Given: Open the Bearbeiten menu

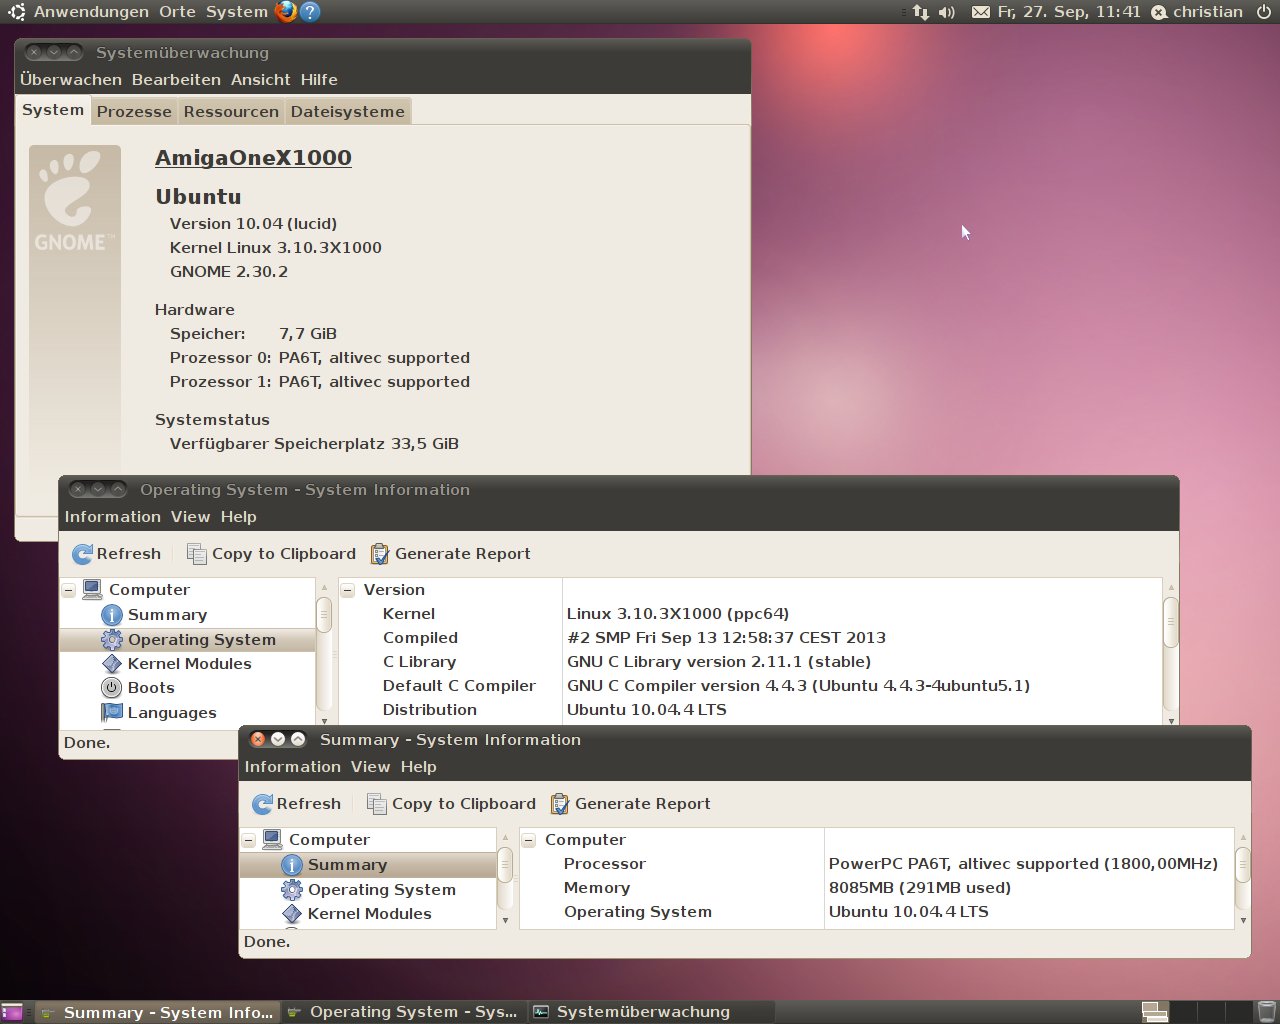Looking at the screenshot, I should point(176,80).
